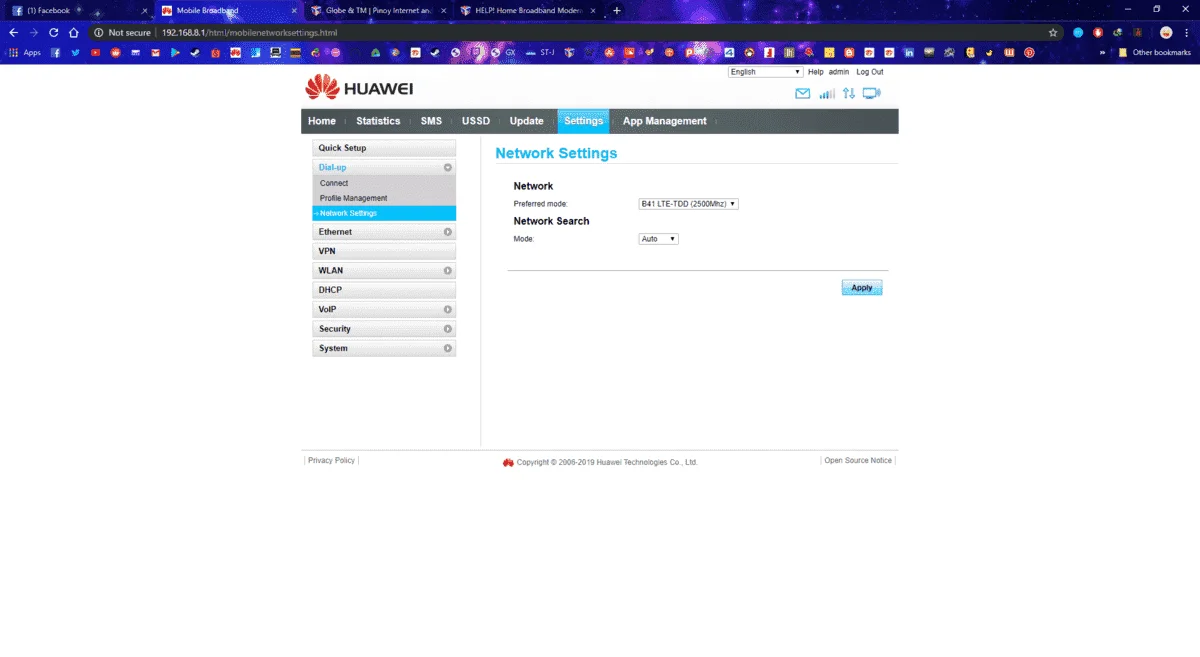Open Chrome profile avatar
The image size is (1200, 657).
click(x=1166, y=32)
